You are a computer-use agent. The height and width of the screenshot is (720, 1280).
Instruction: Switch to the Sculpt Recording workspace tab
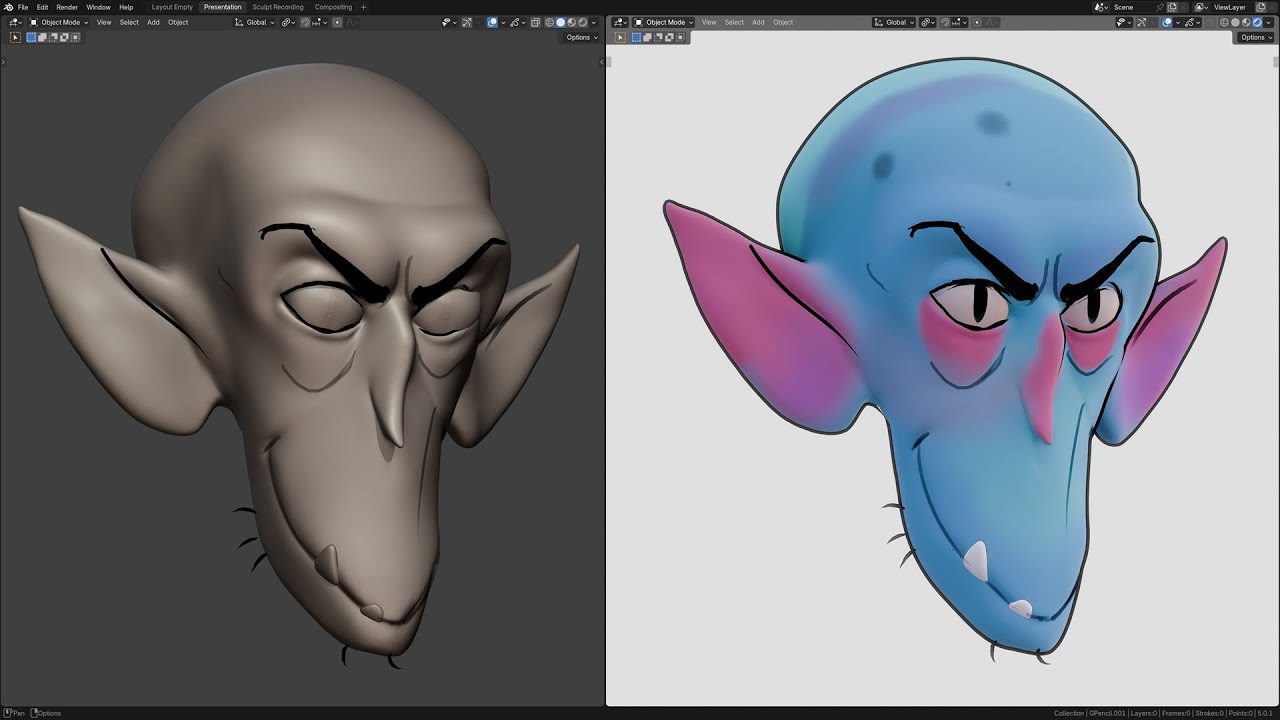click(x=278, y=7)
